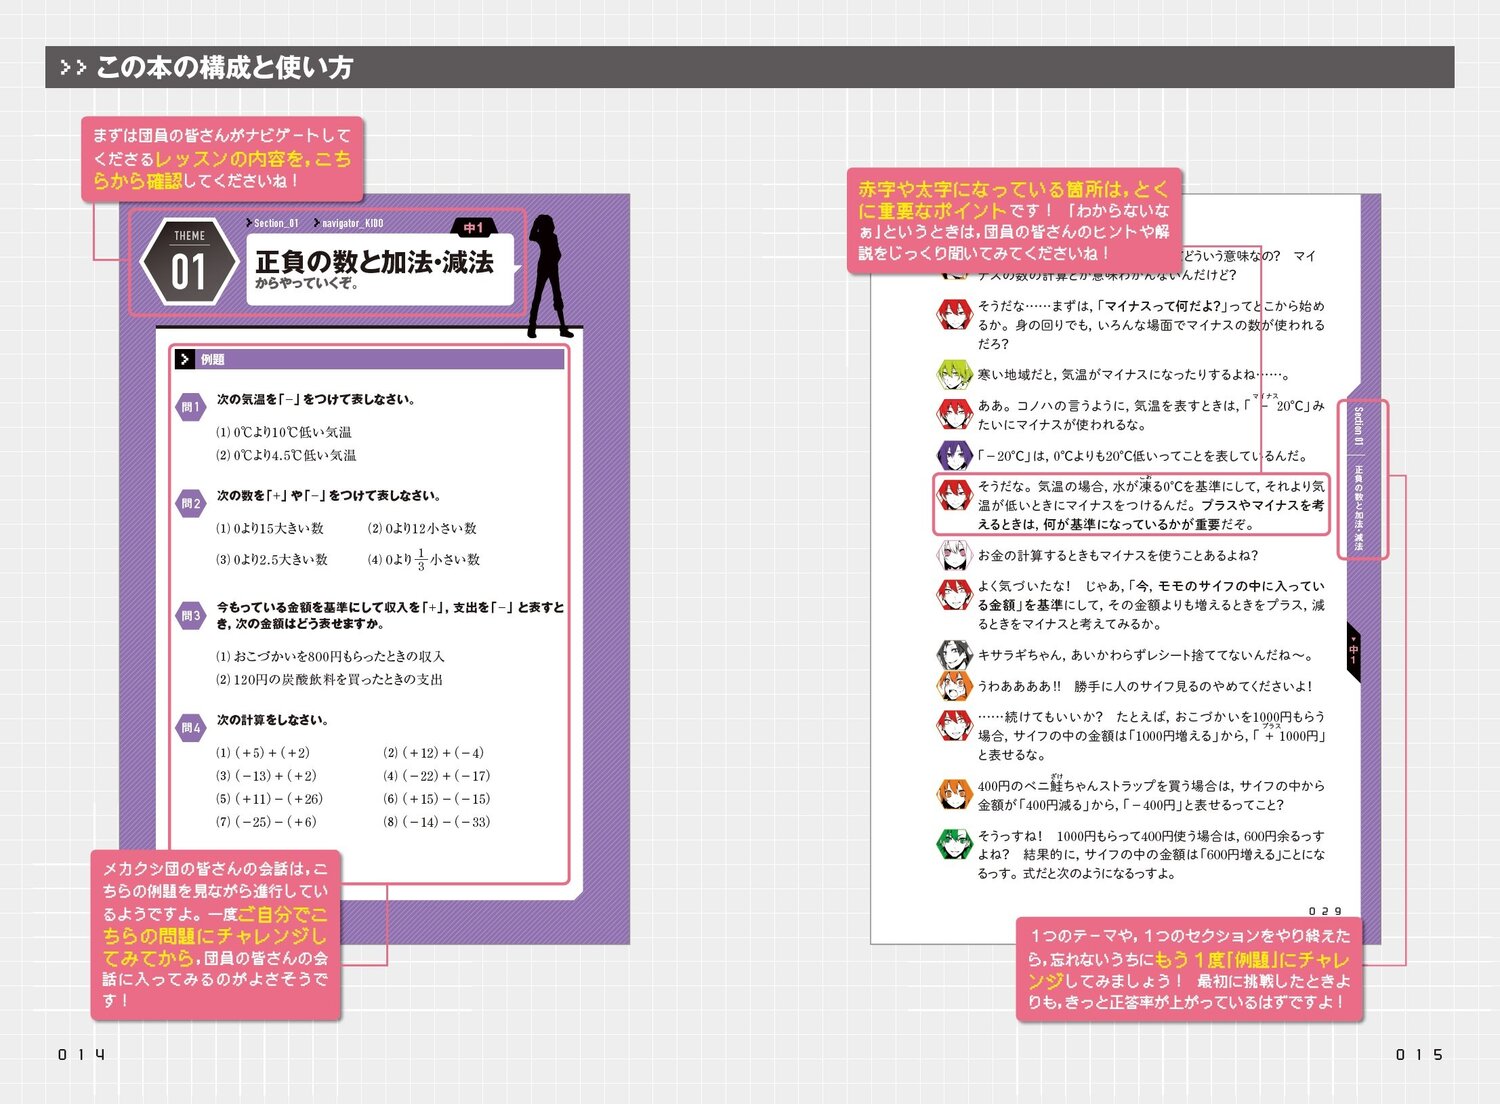The image size is (1500, 1104).
Task: Click the orange-haired avatar beside 「うわああああ!!」
Action: [954, 686]
